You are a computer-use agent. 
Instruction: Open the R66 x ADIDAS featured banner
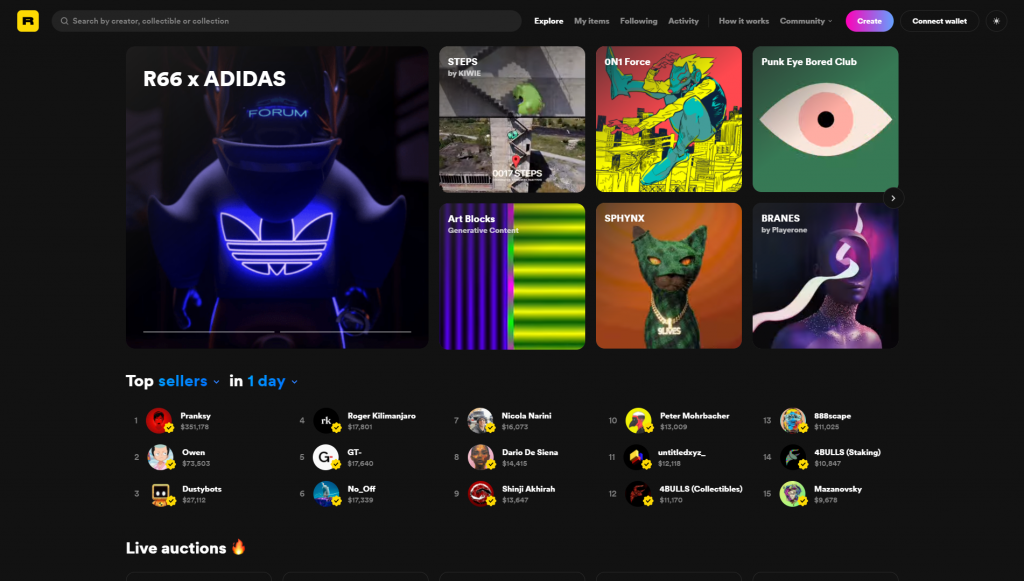click(277, 197)
